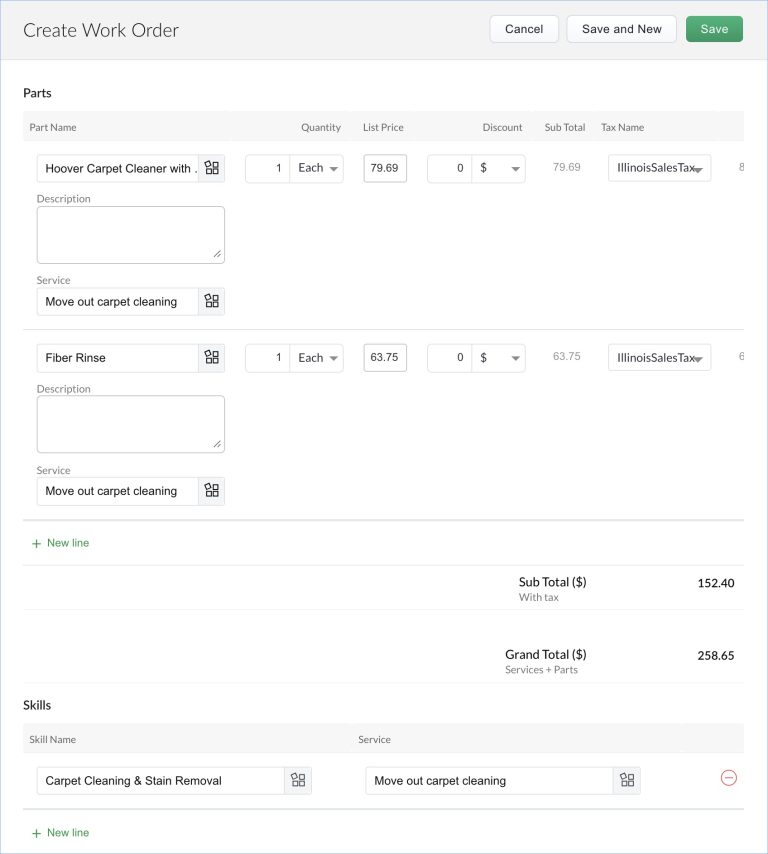
Task: Open service lookup under Hoover Carpet Cleaner part
Action: pyautogui.click(x=211, y=301)
